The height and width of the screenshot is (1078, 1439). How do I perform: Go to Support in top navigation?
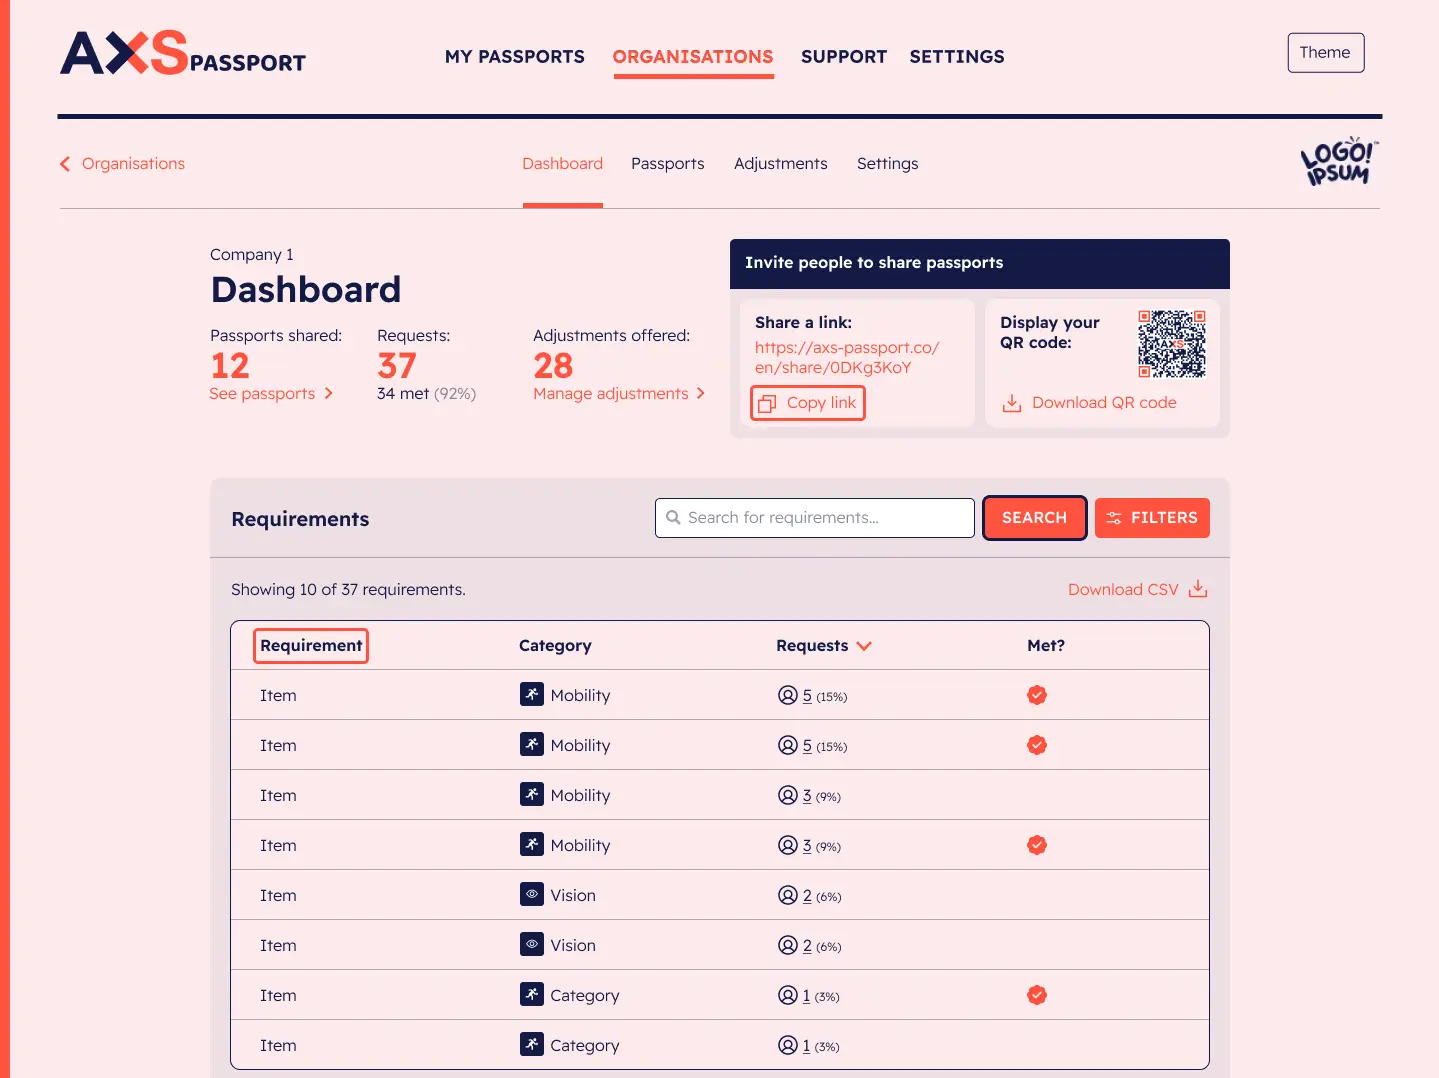(x=844, y=57)
